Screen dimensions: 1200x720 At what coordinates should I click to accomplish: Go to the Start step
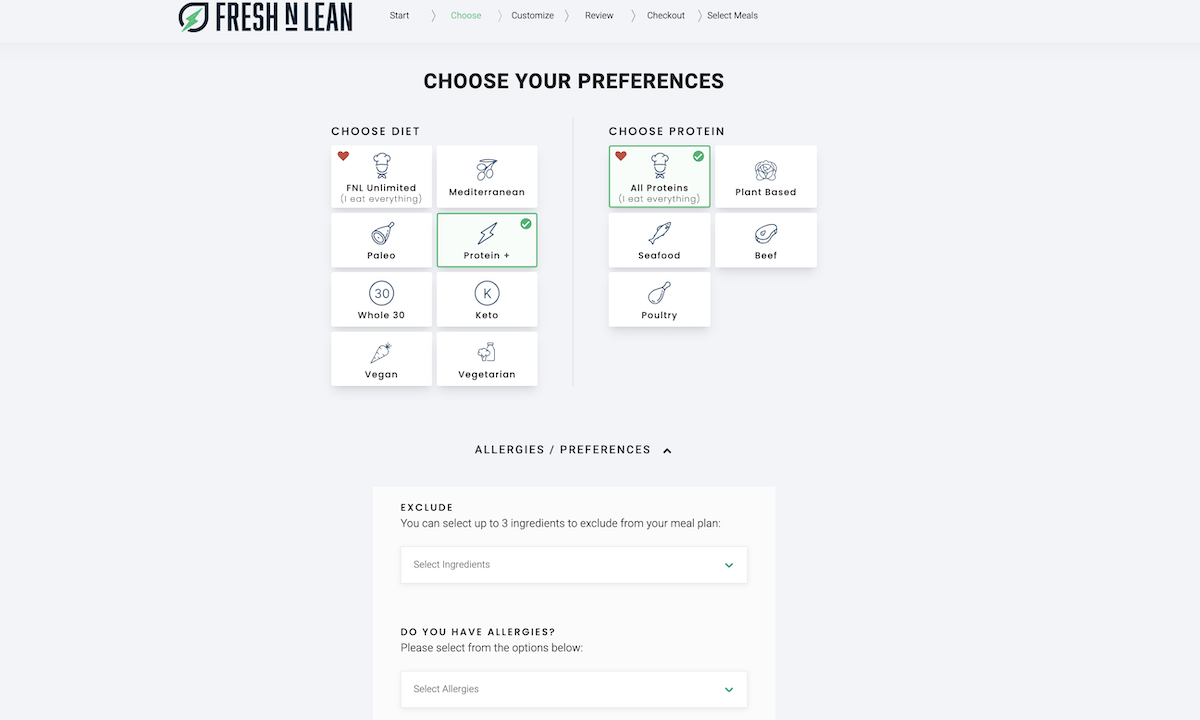[x=399, y=15]
